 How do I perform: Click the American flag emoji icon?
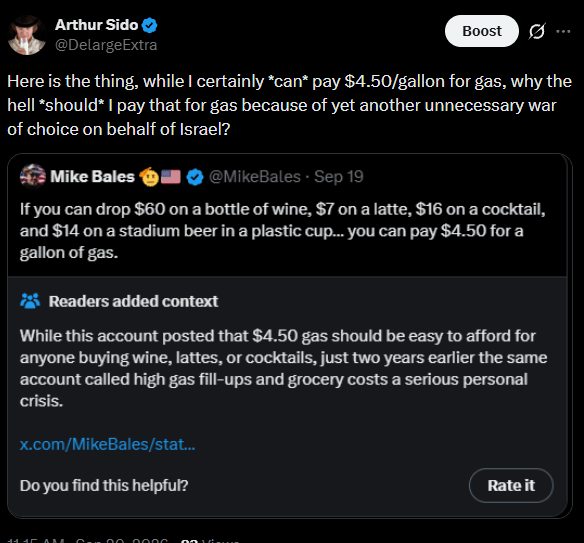pos(171,177)
